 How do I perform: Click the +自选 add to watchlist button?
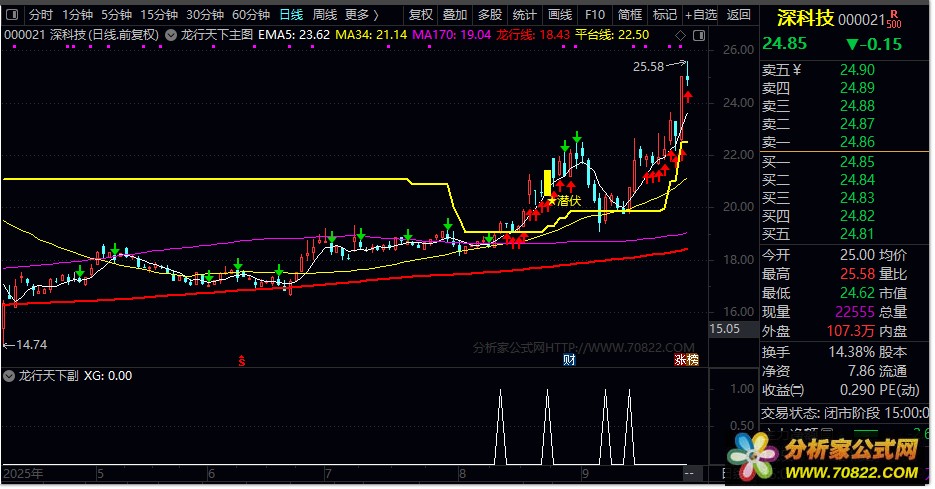700,15
